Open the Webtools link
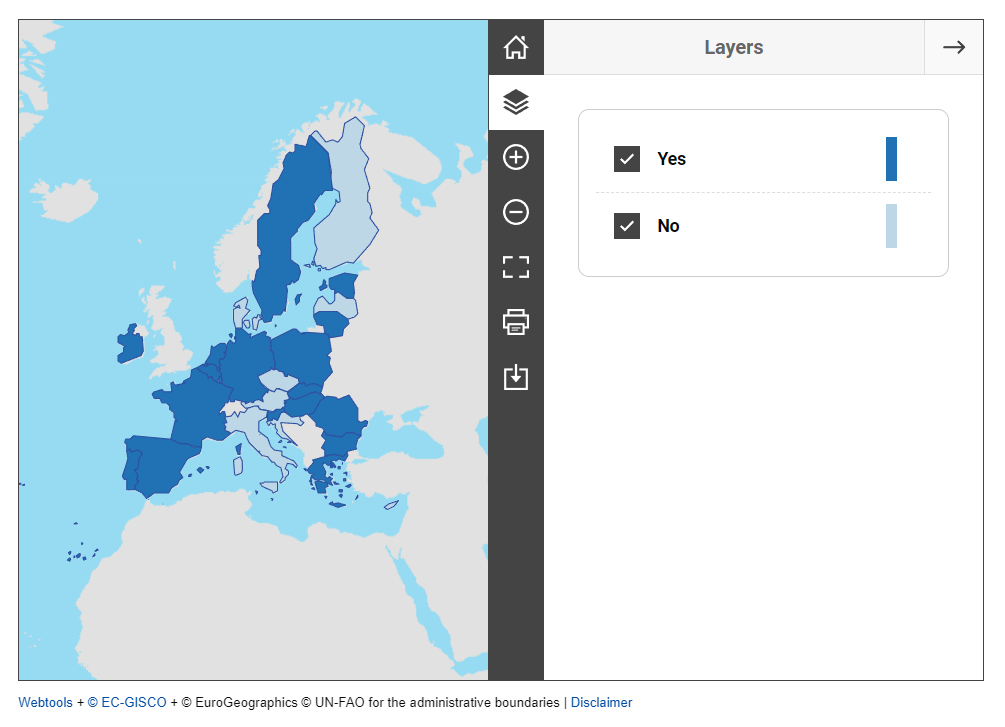Screen dimensions: 1005x727 pos(45,703)
